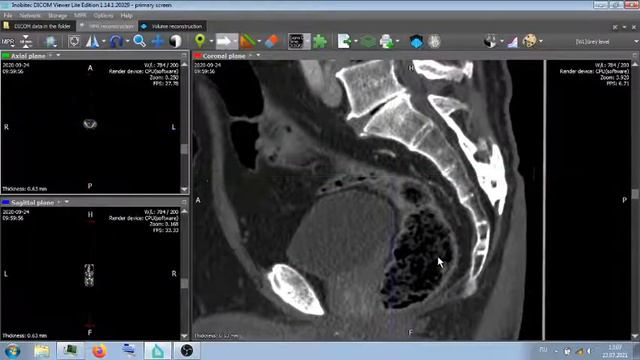Open Firefox from the taskbar

pyautogui.click(x=99, y=351)
